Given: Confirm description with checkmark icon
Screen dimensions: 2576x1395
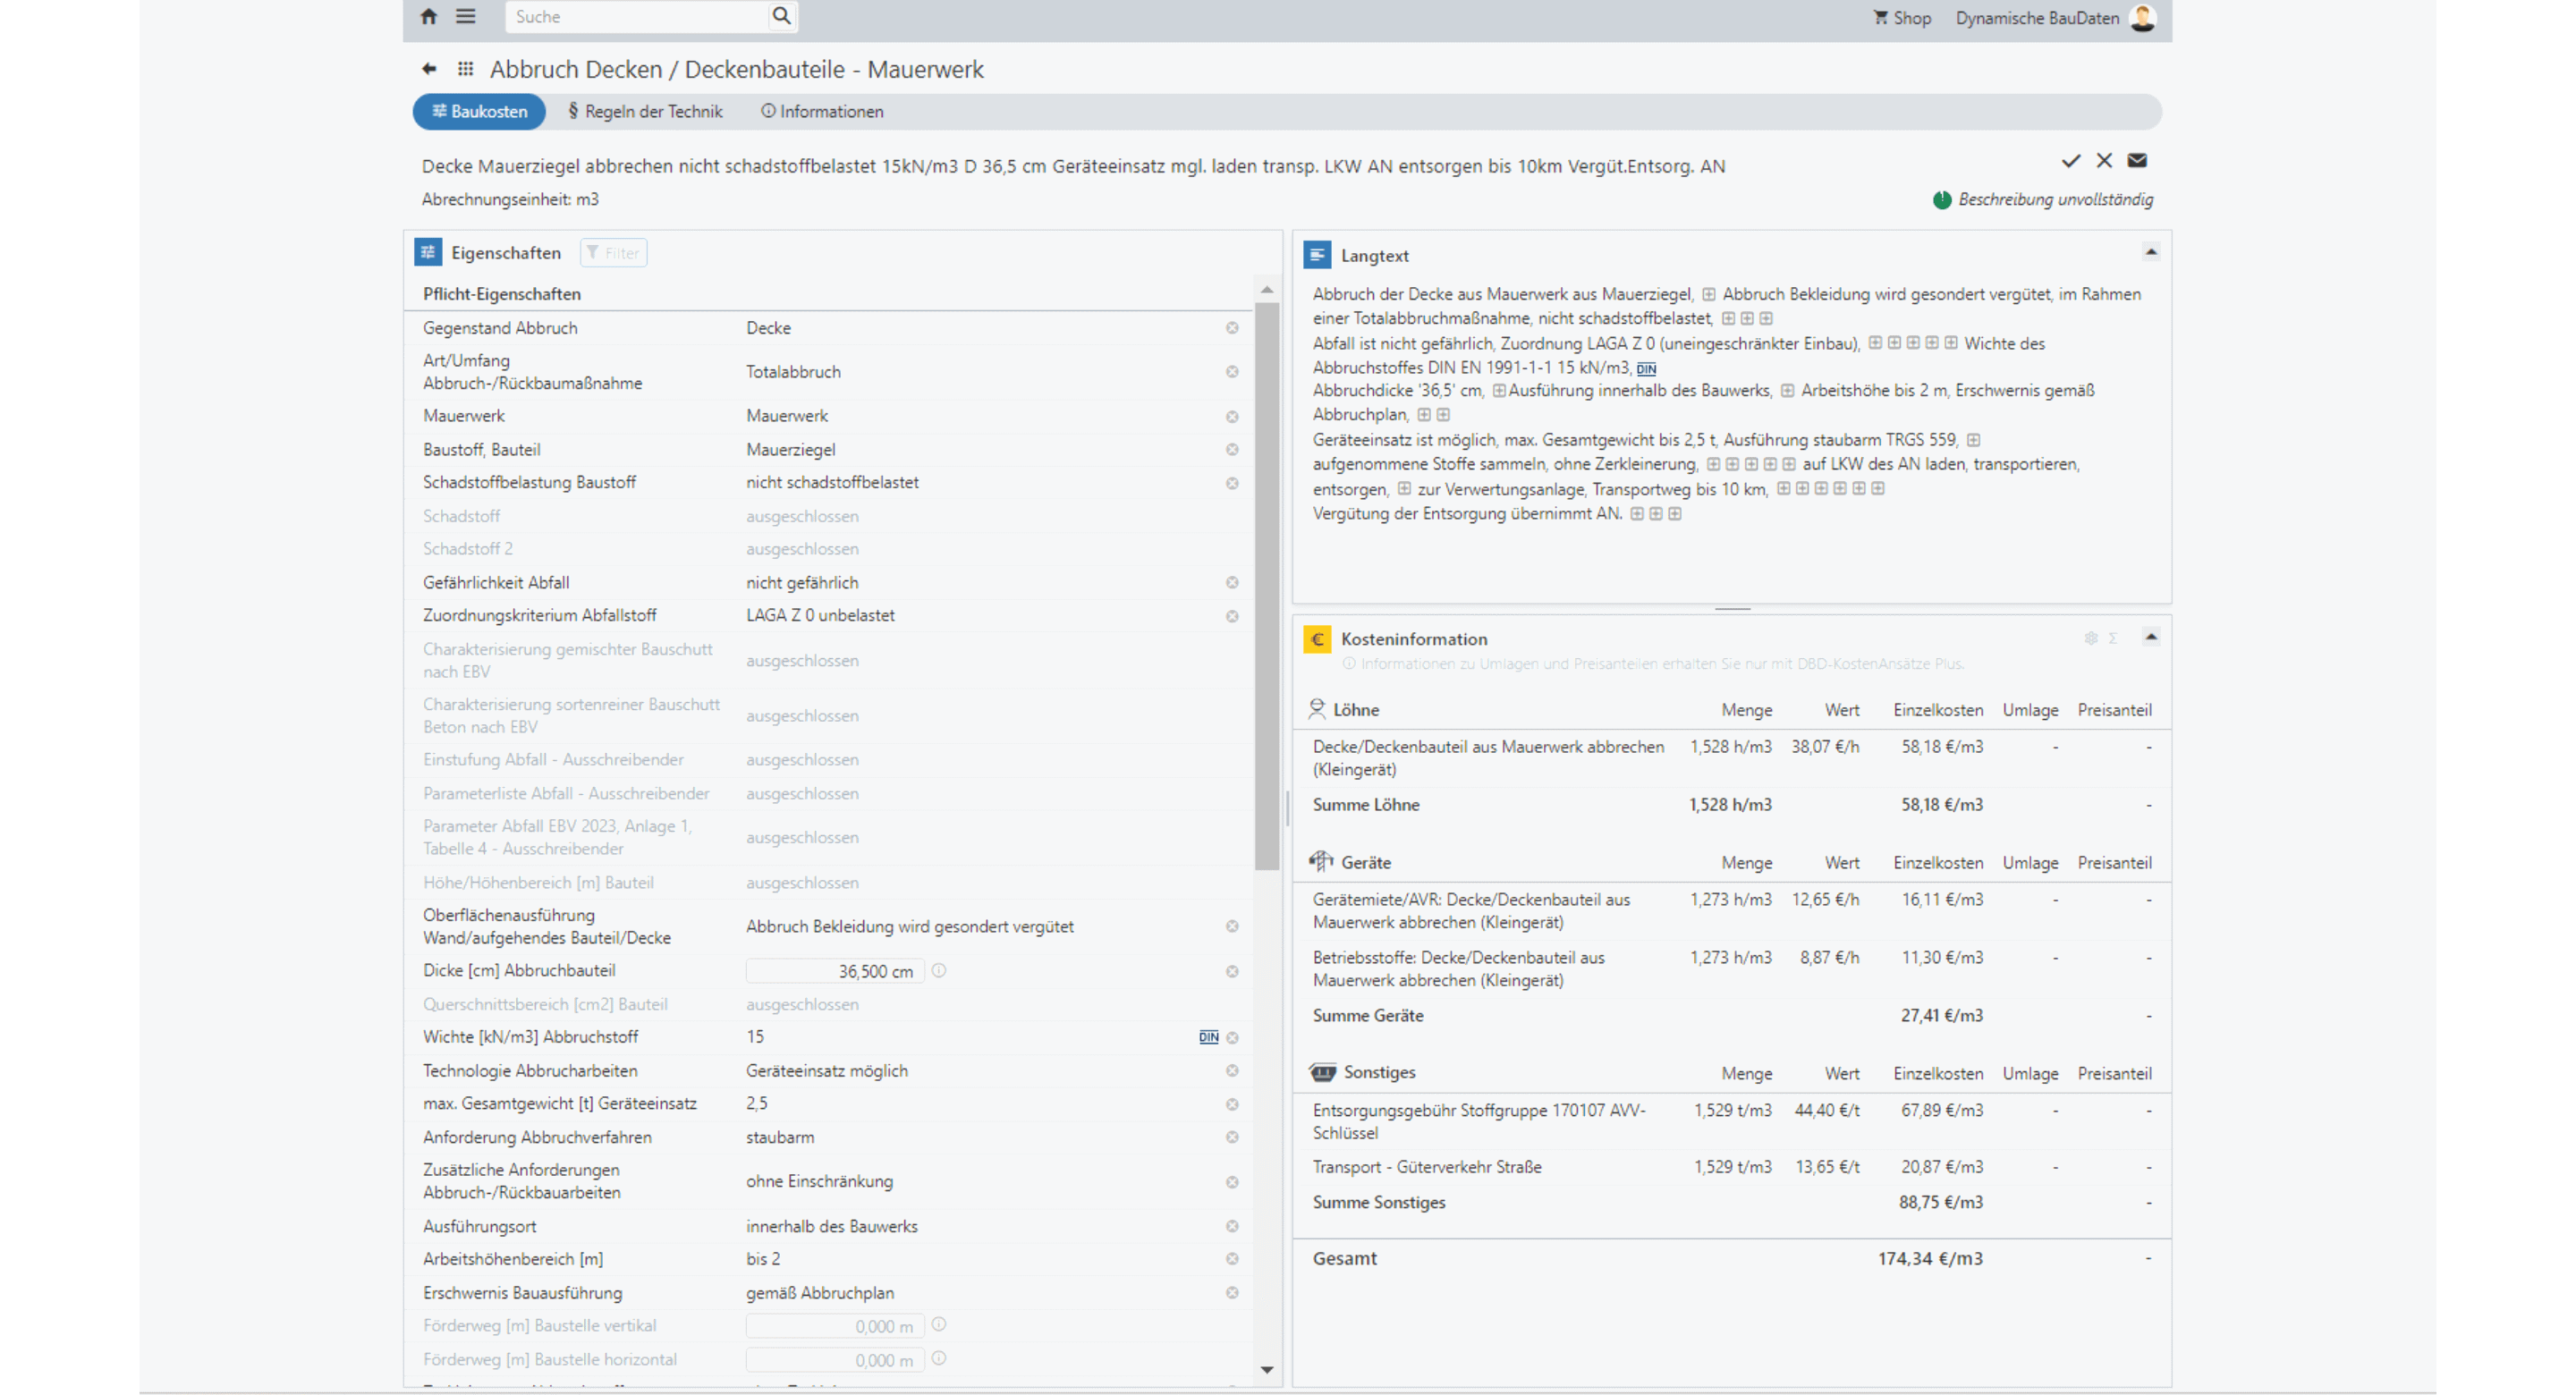Looking at the screenshot, I should coord(2070,161).
